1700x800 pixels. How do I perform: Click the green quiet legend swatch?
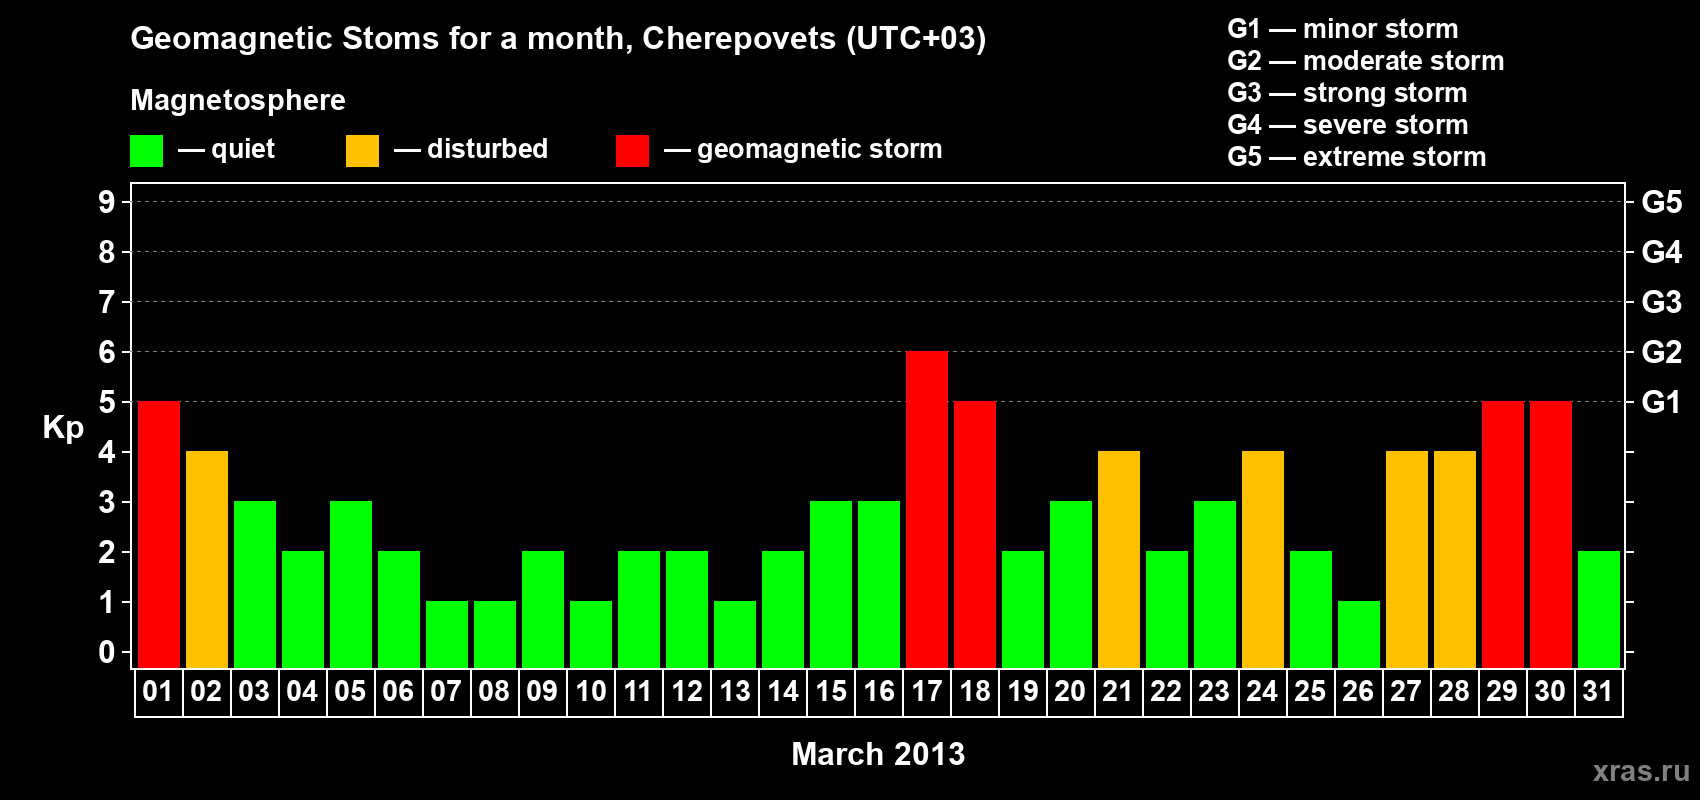[147, 151]
